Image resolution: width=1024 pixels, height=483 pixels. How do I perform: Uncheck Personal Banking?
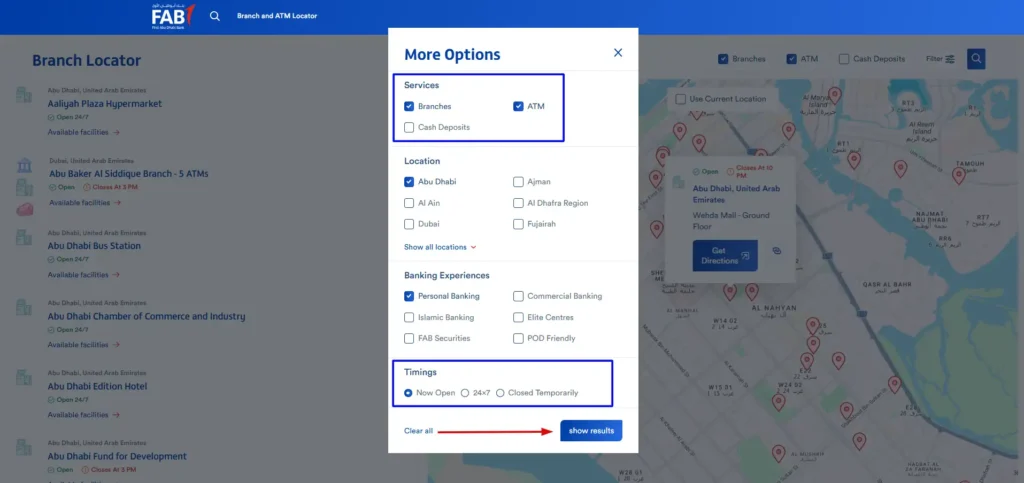[x=409, y=296]
